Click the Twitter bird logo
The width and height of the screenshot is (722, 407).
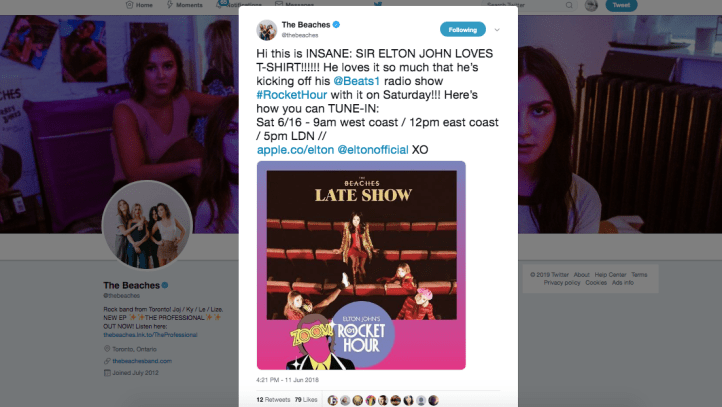click(x=378, y=4)
